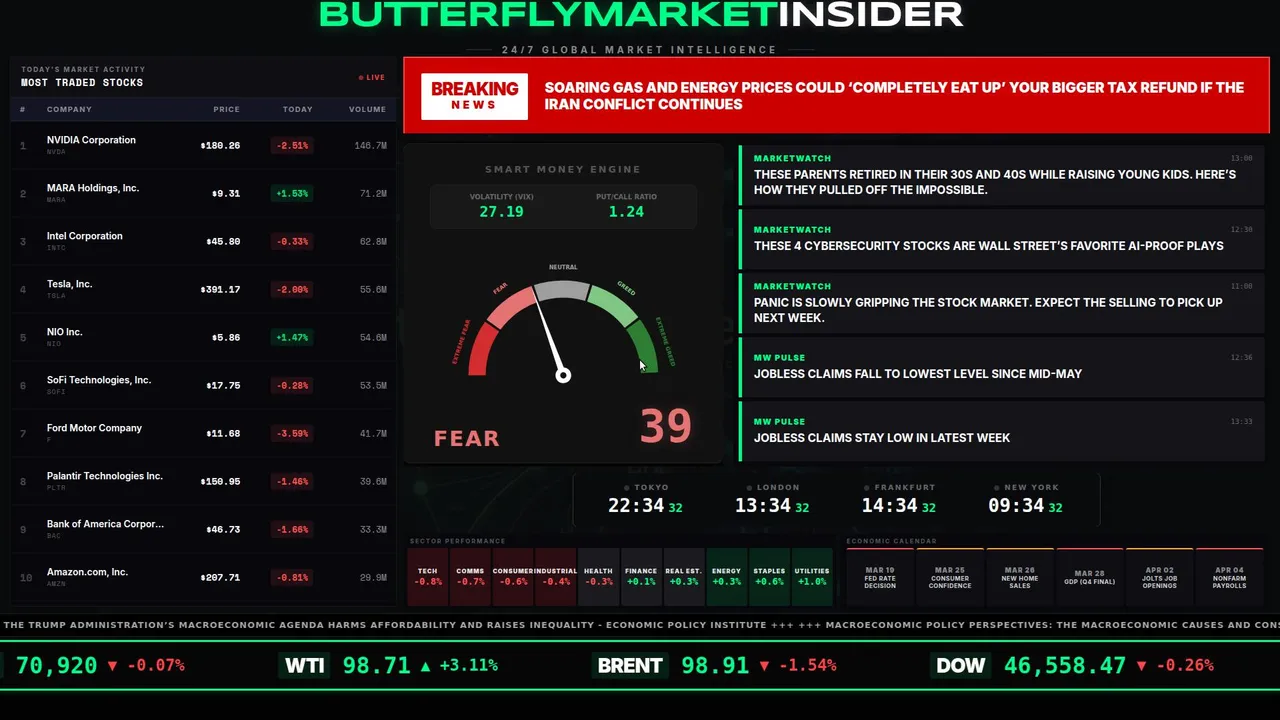Select the Consumer sector tile

[x=513, y=577]
